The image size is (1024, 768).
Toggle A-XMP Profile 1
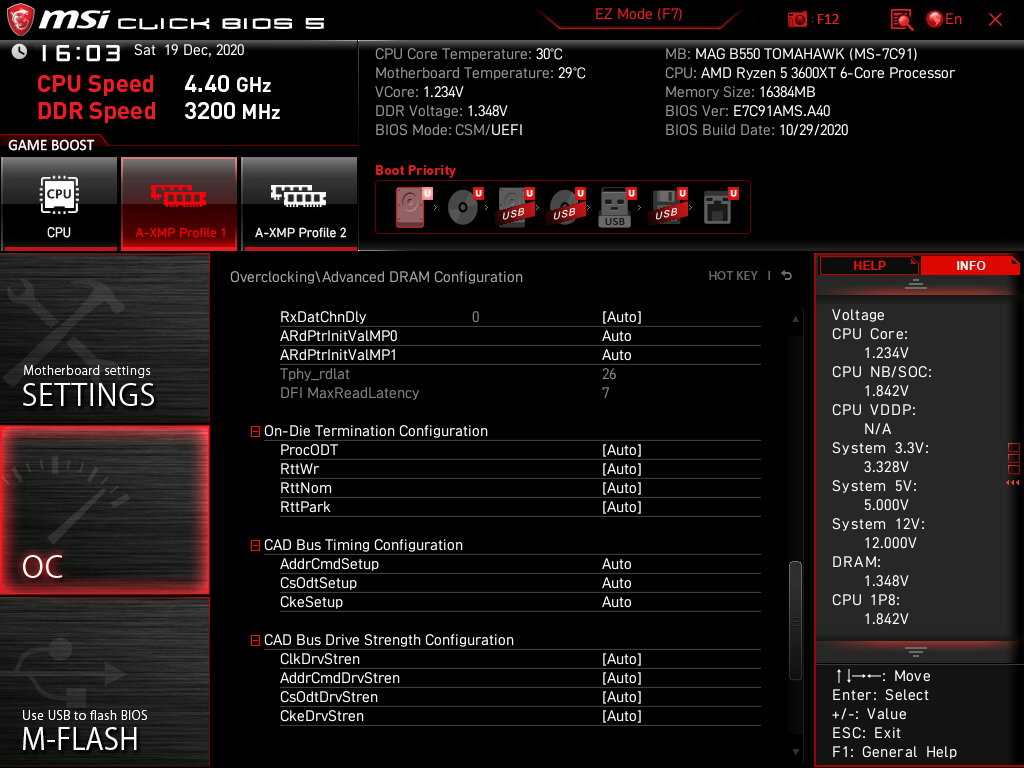click(x=179, y=203)
